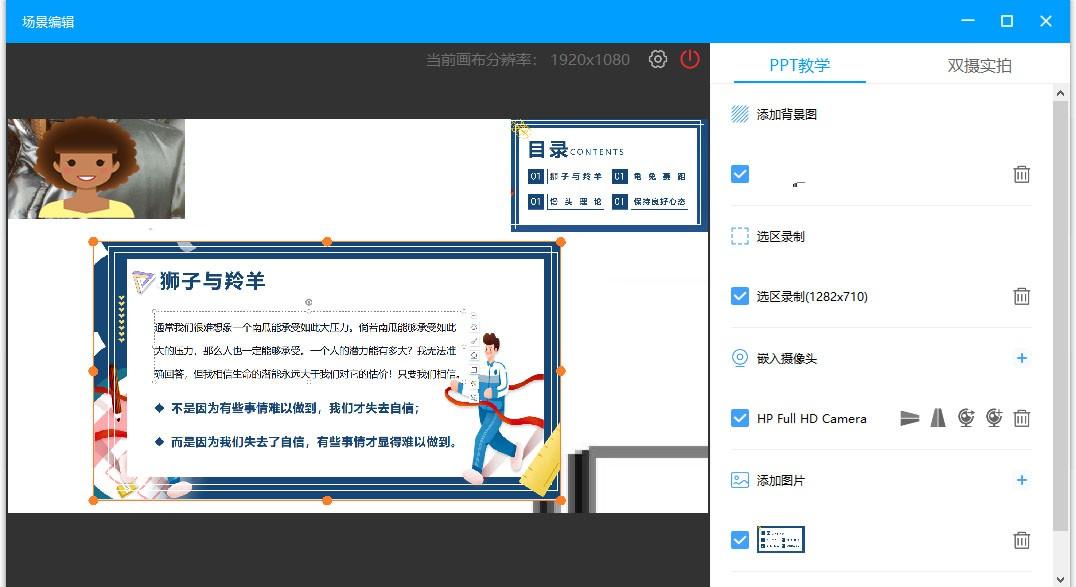
Task: Click the 选区录制 region recording option
Action: click(780, 236)
